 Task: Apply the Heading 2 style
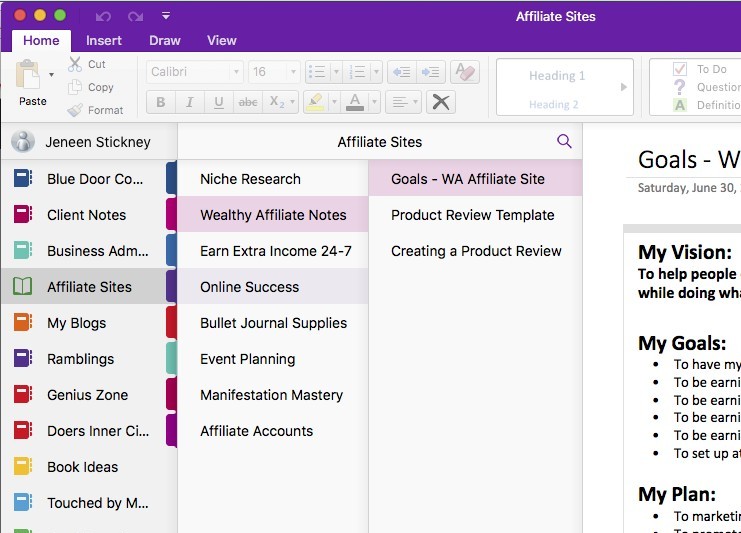click(x=553, y=104)
